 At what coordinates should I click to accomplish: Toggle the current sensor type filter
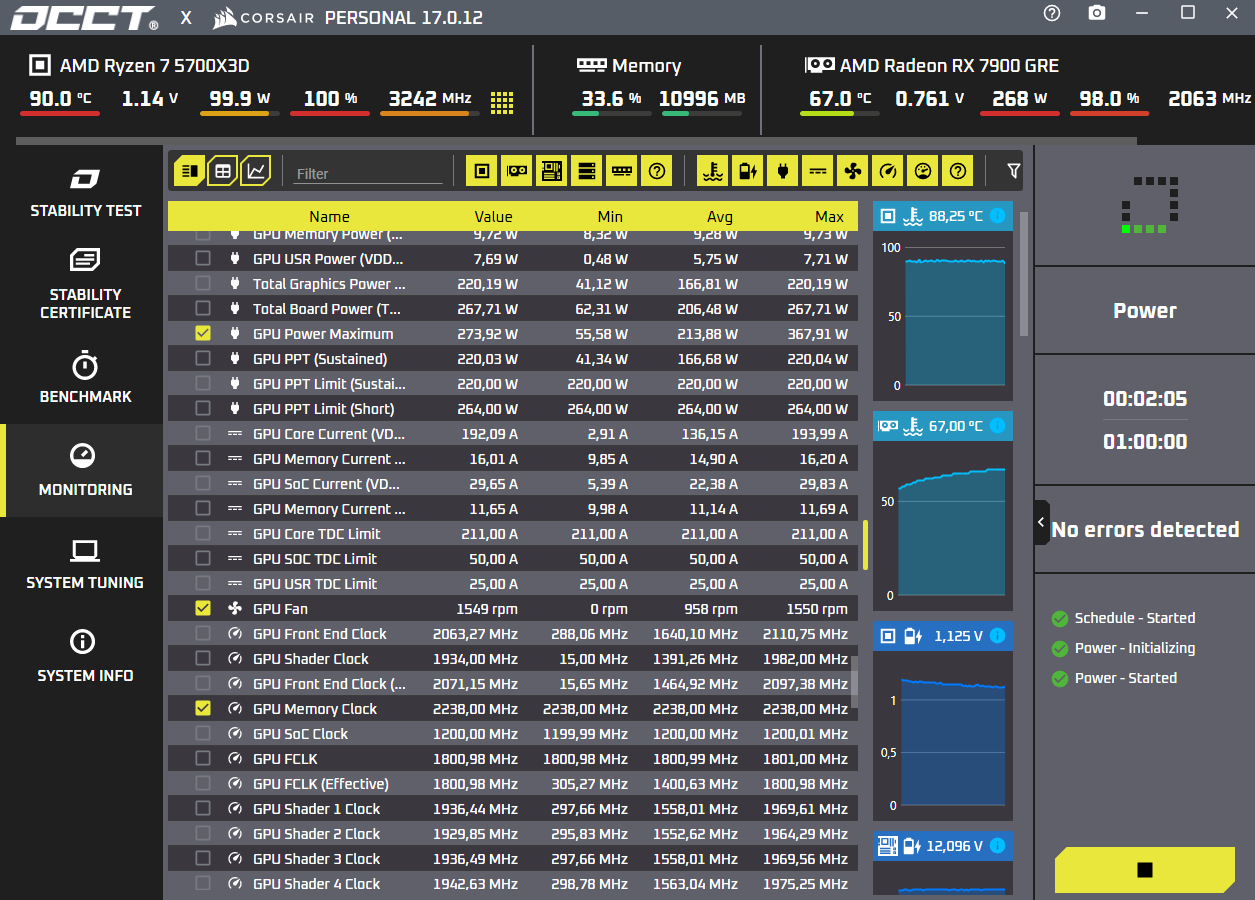(818, 171)
